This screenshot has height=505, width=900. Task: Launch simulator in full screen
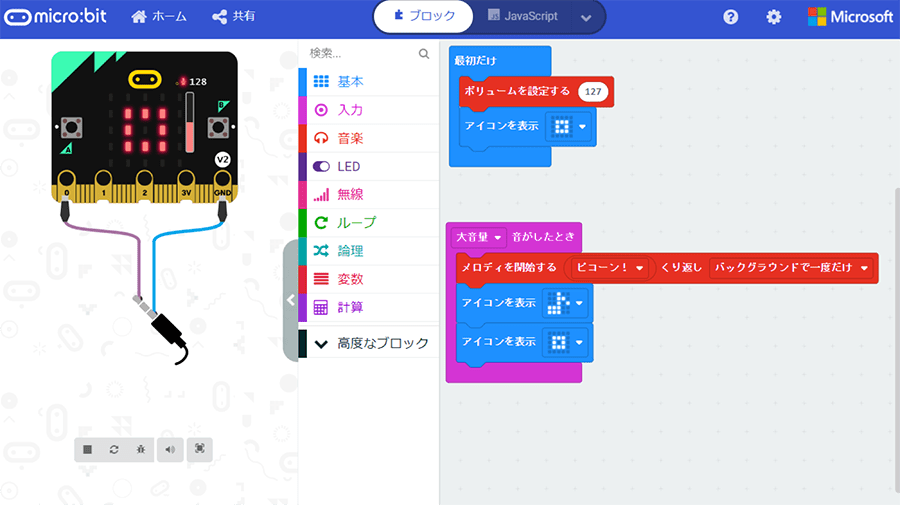200,449
